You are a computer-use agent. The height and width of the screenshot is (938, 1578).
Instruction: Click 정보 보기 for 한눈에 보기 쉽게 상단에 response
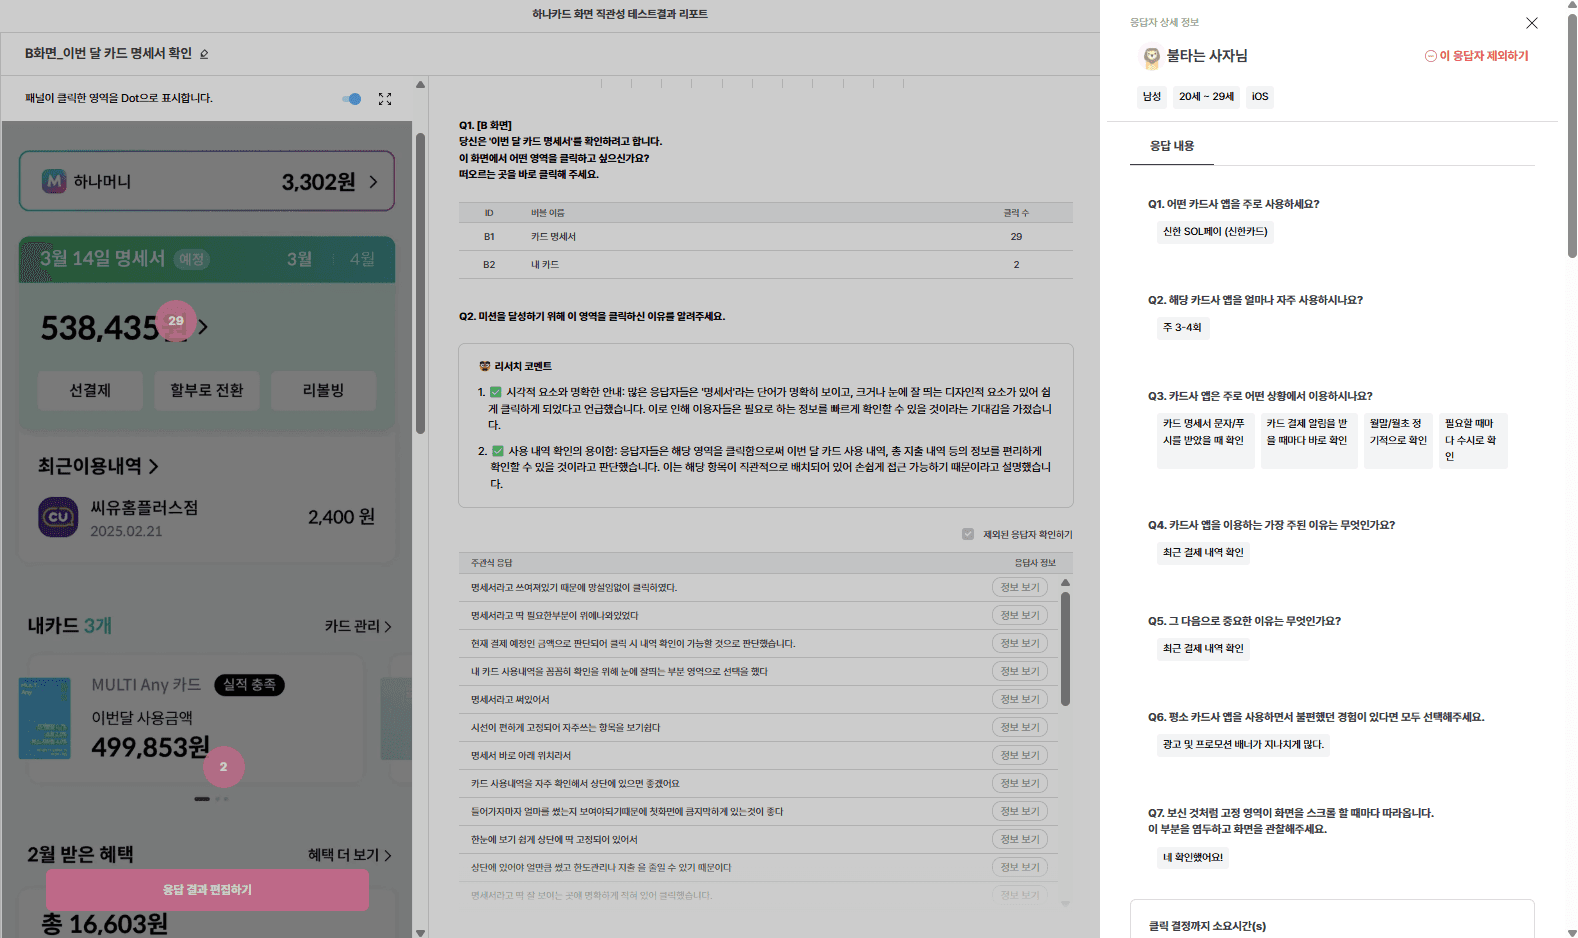tap(1020, 840)
